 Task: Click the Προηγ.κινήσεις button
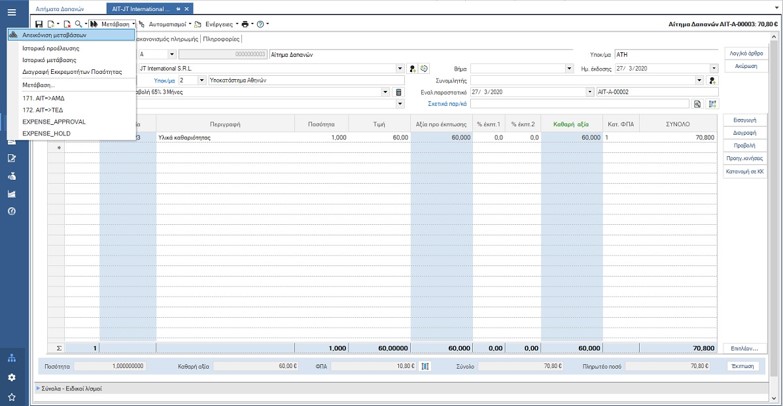pyautogui.click(x=745, y=159)
